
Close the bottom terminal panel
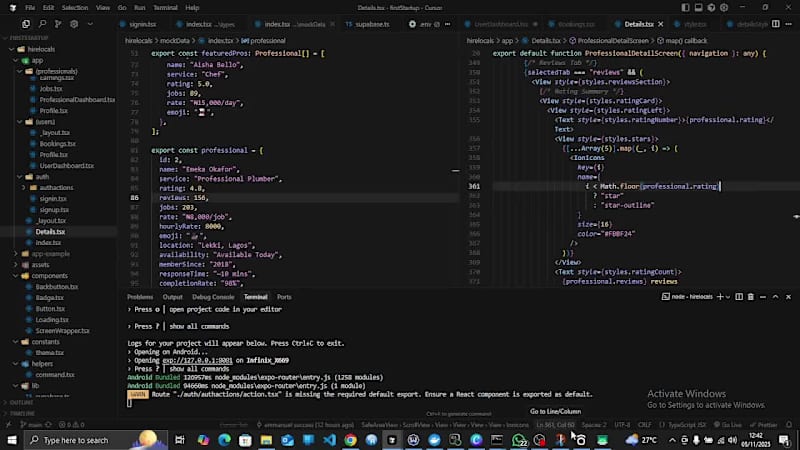[788, 296]
